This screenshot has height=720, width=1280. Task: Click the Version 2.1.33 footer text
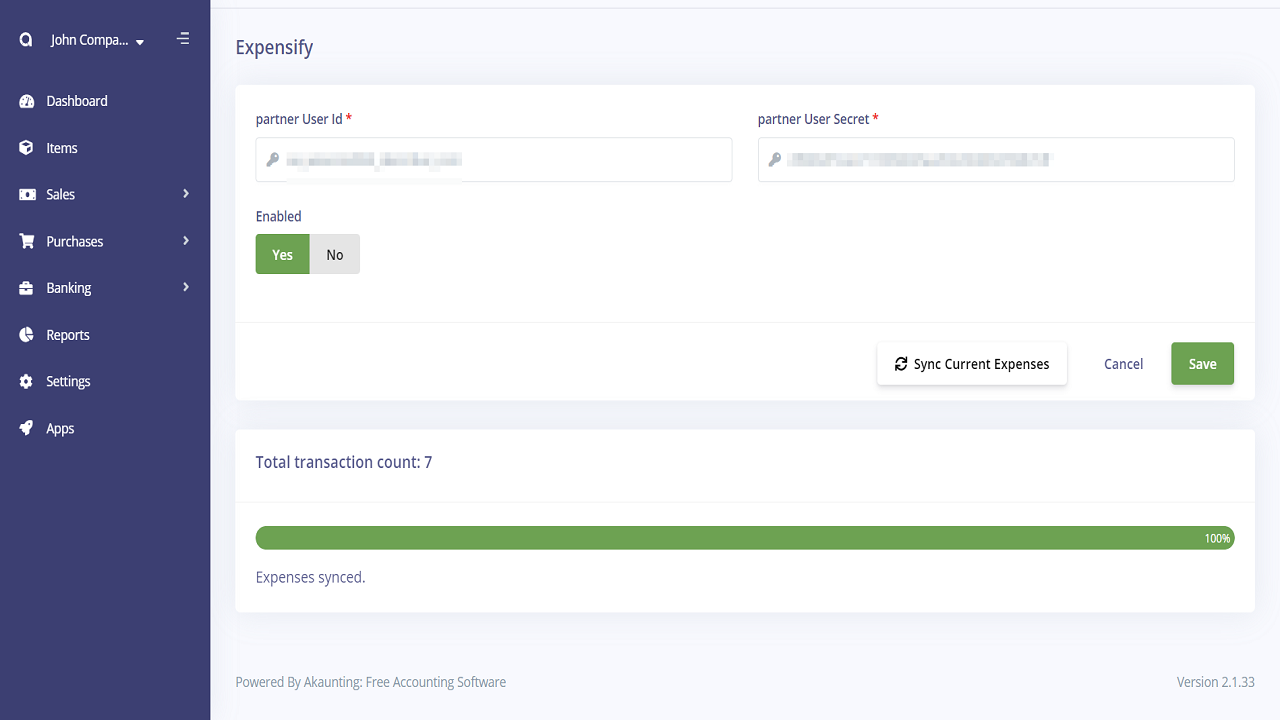[x=1216, y=682]
